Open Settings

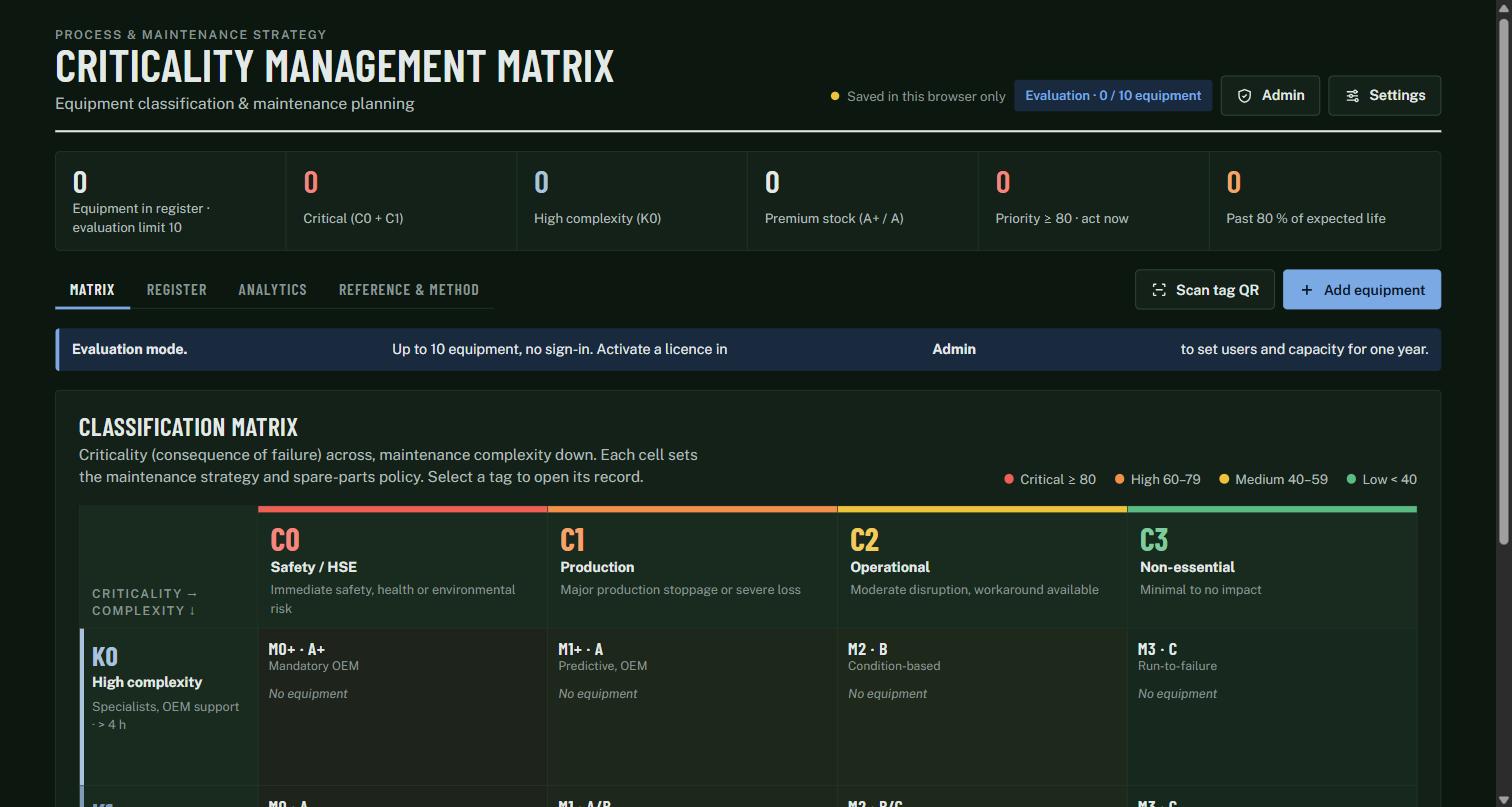[1384, 96]
